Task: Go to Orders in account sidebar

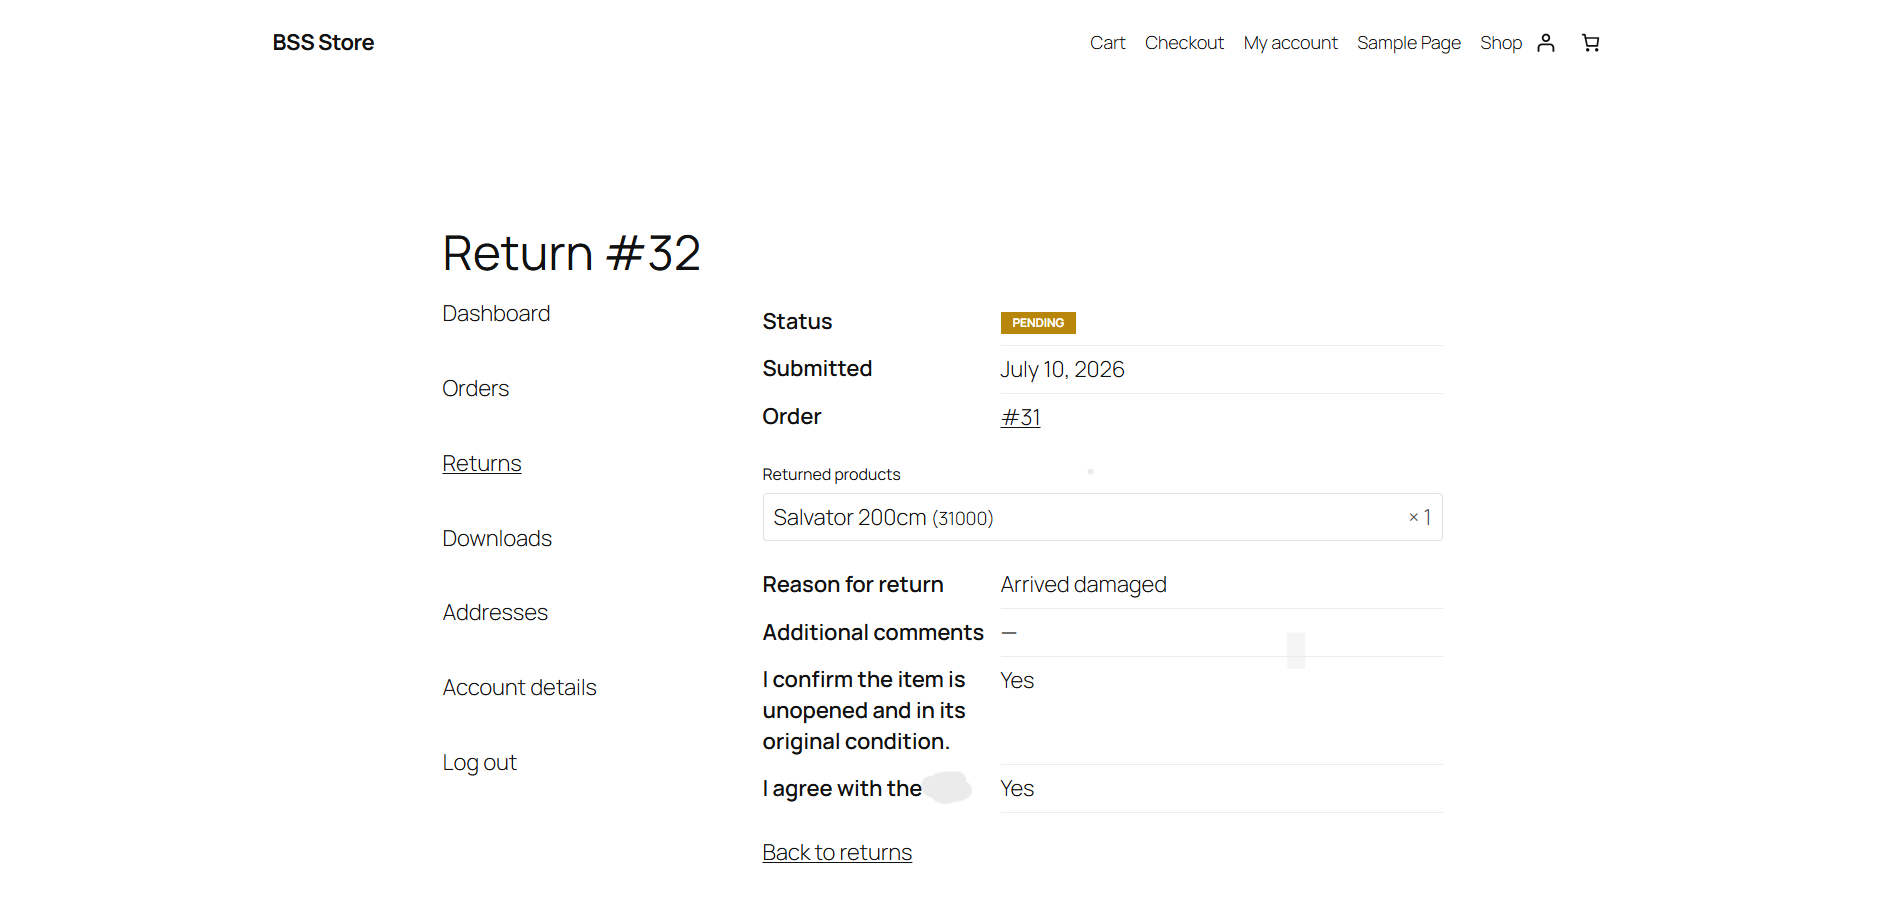Action: tap(475, 388)
